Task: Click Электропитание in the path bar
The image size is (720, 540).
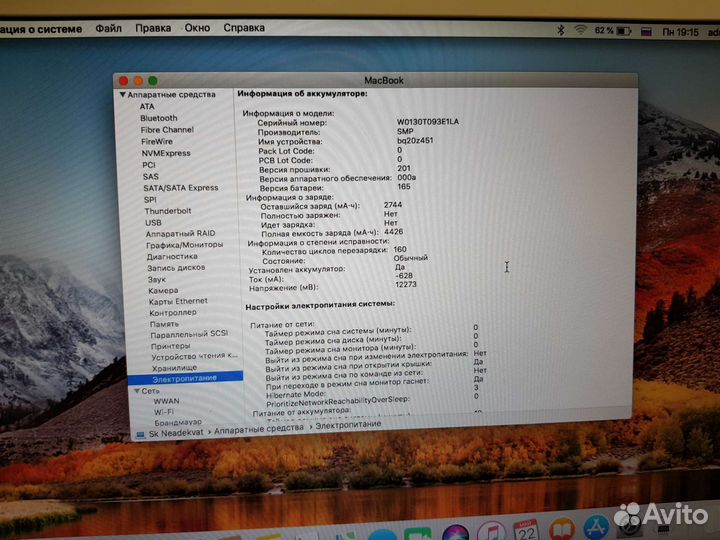Action: coord(348,425)
